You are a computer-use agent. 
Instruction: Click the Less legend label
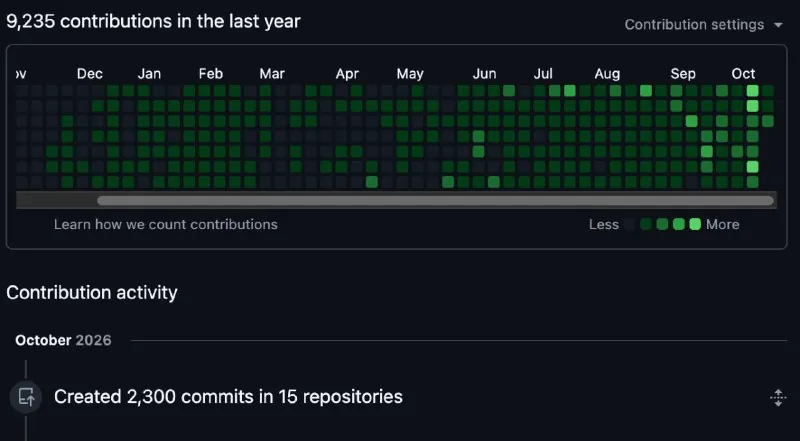[x=604, y=225]
